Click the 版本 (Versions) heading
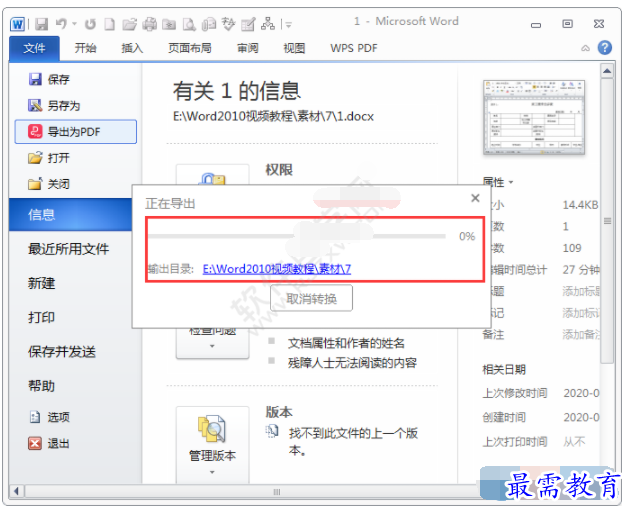629x517 pixels. [x=279, y=412]
